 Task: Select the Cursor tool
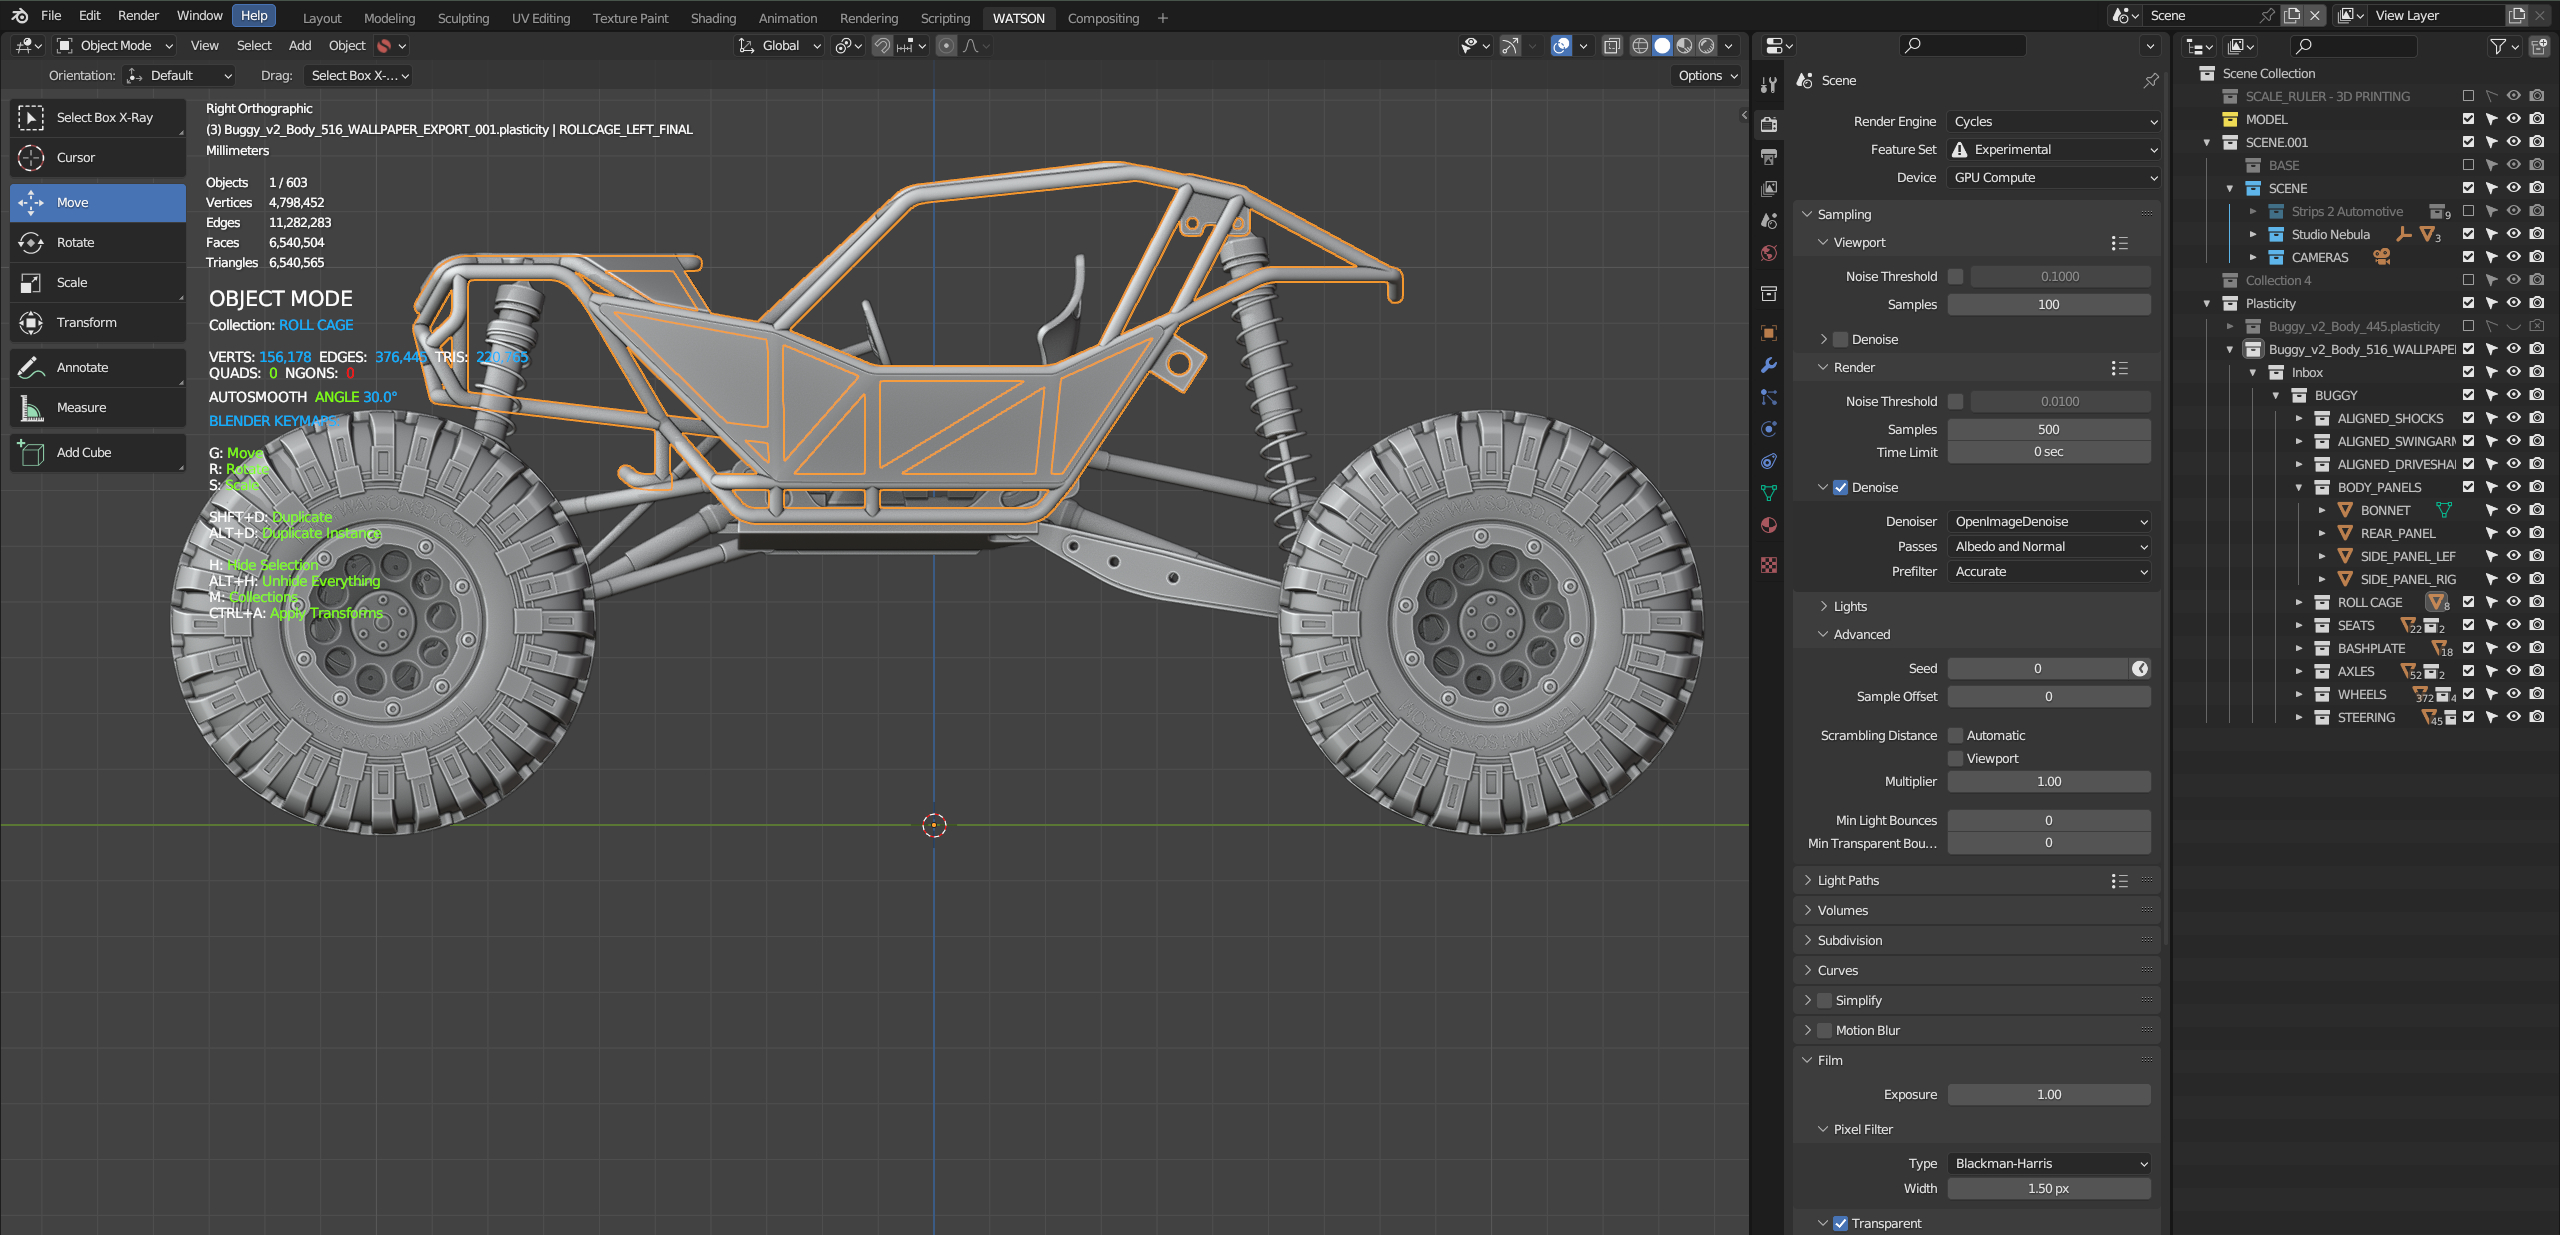(75, 157)
